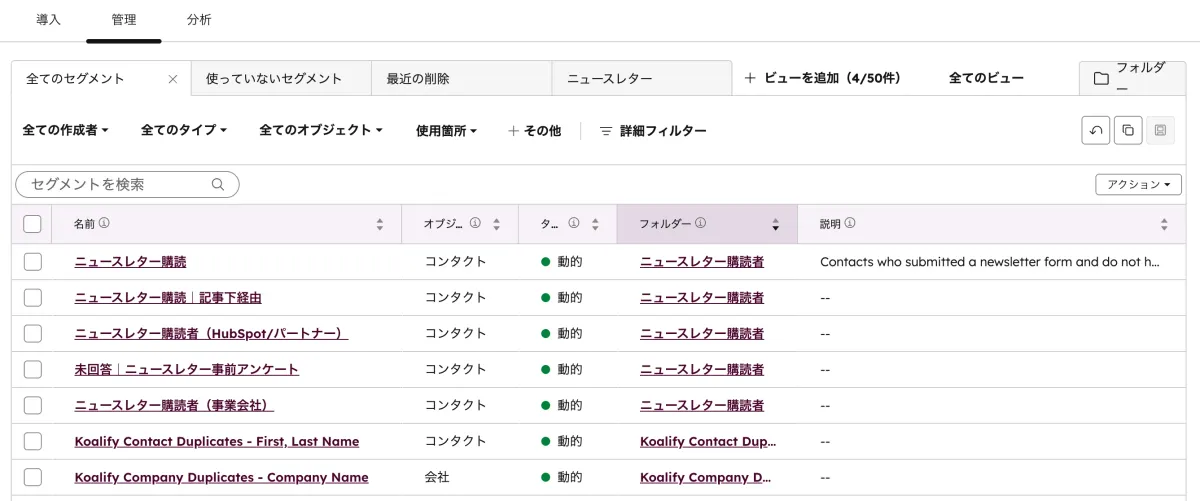This screenshot has width=1200, height=501.
Task: Click the duplicate view icon
Action: click(x=1128, y=130)
